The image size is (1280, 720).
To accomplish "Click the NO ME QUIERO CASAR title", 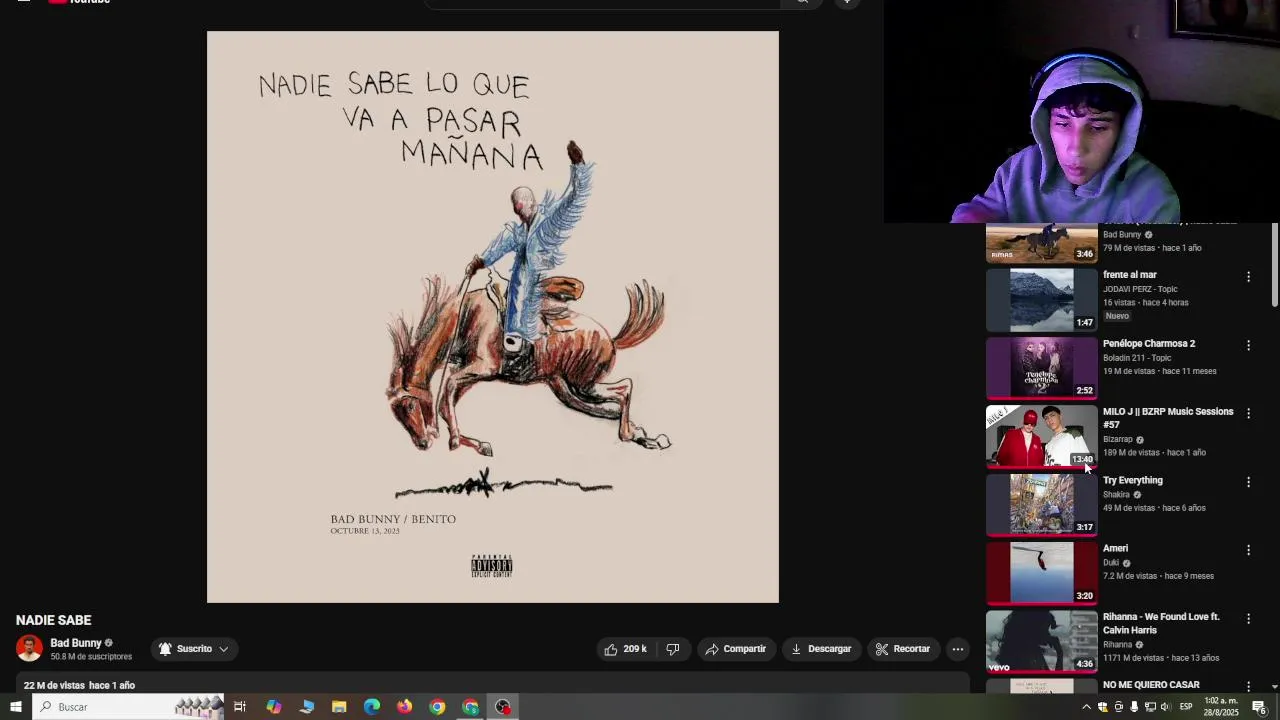I will coord(1151,685).
